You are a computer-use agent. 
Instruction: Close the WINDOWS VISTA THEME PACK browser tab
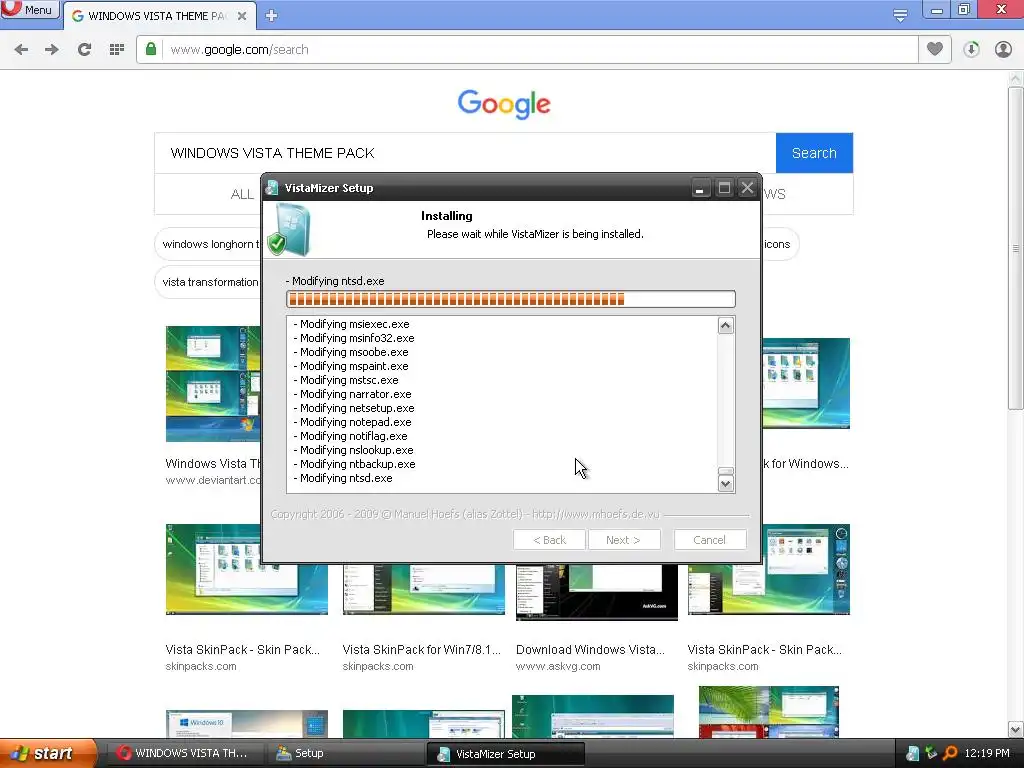[242, 16]
